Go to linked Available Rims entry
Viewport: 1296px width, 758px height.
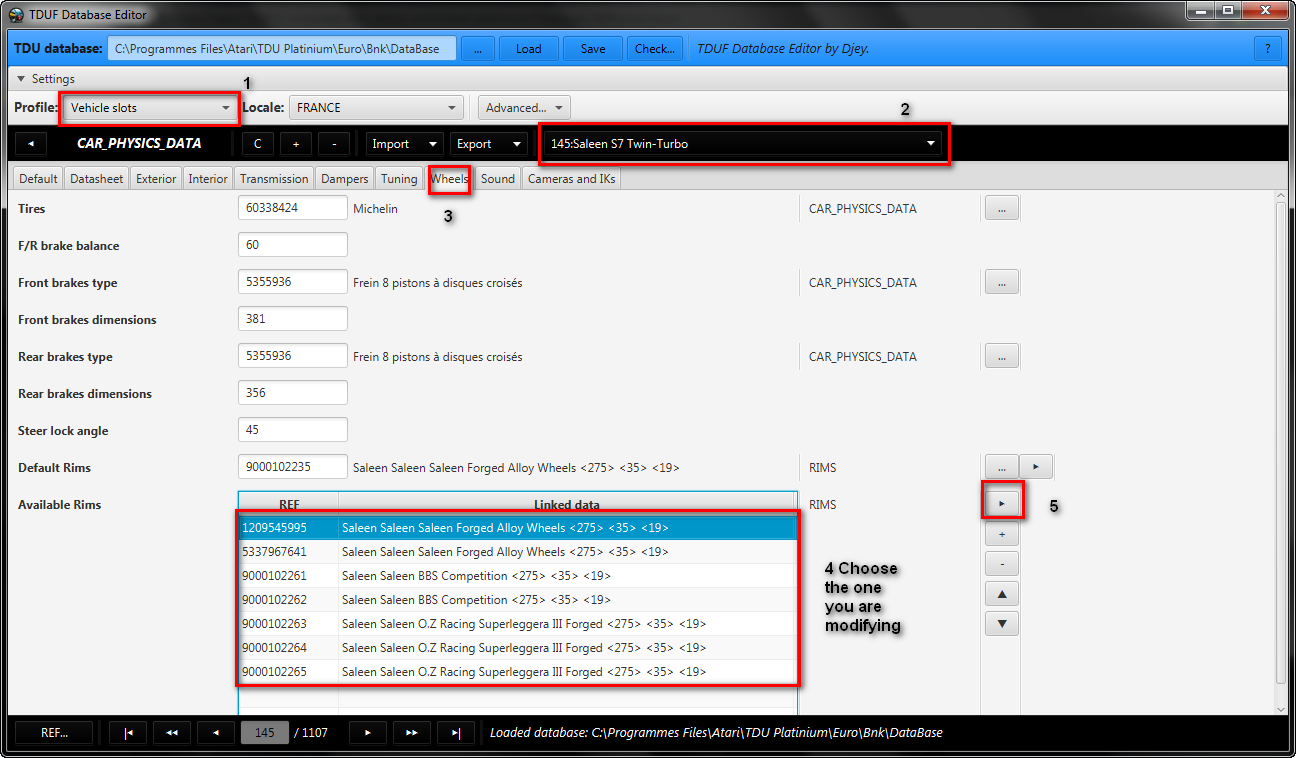click(x=1002, y=504)
